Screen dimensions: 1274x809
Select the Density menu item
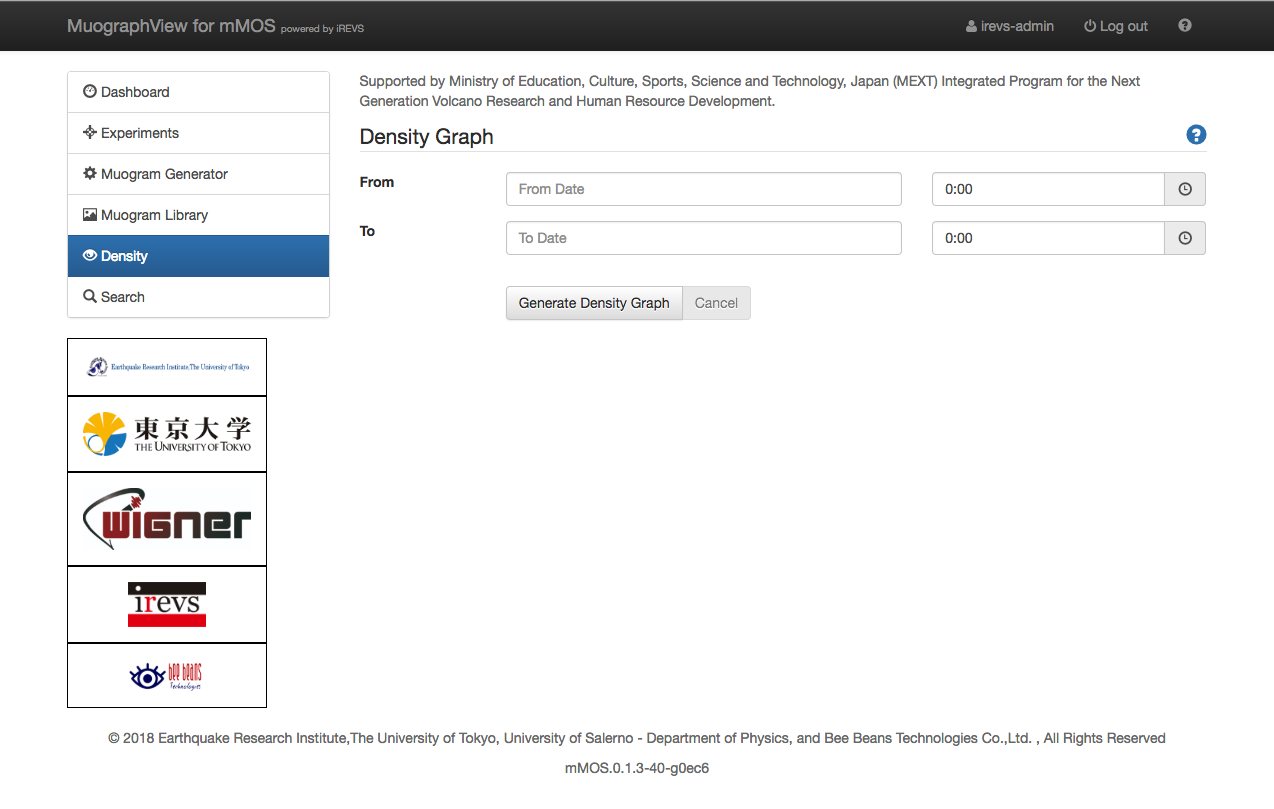pos(124,256)
